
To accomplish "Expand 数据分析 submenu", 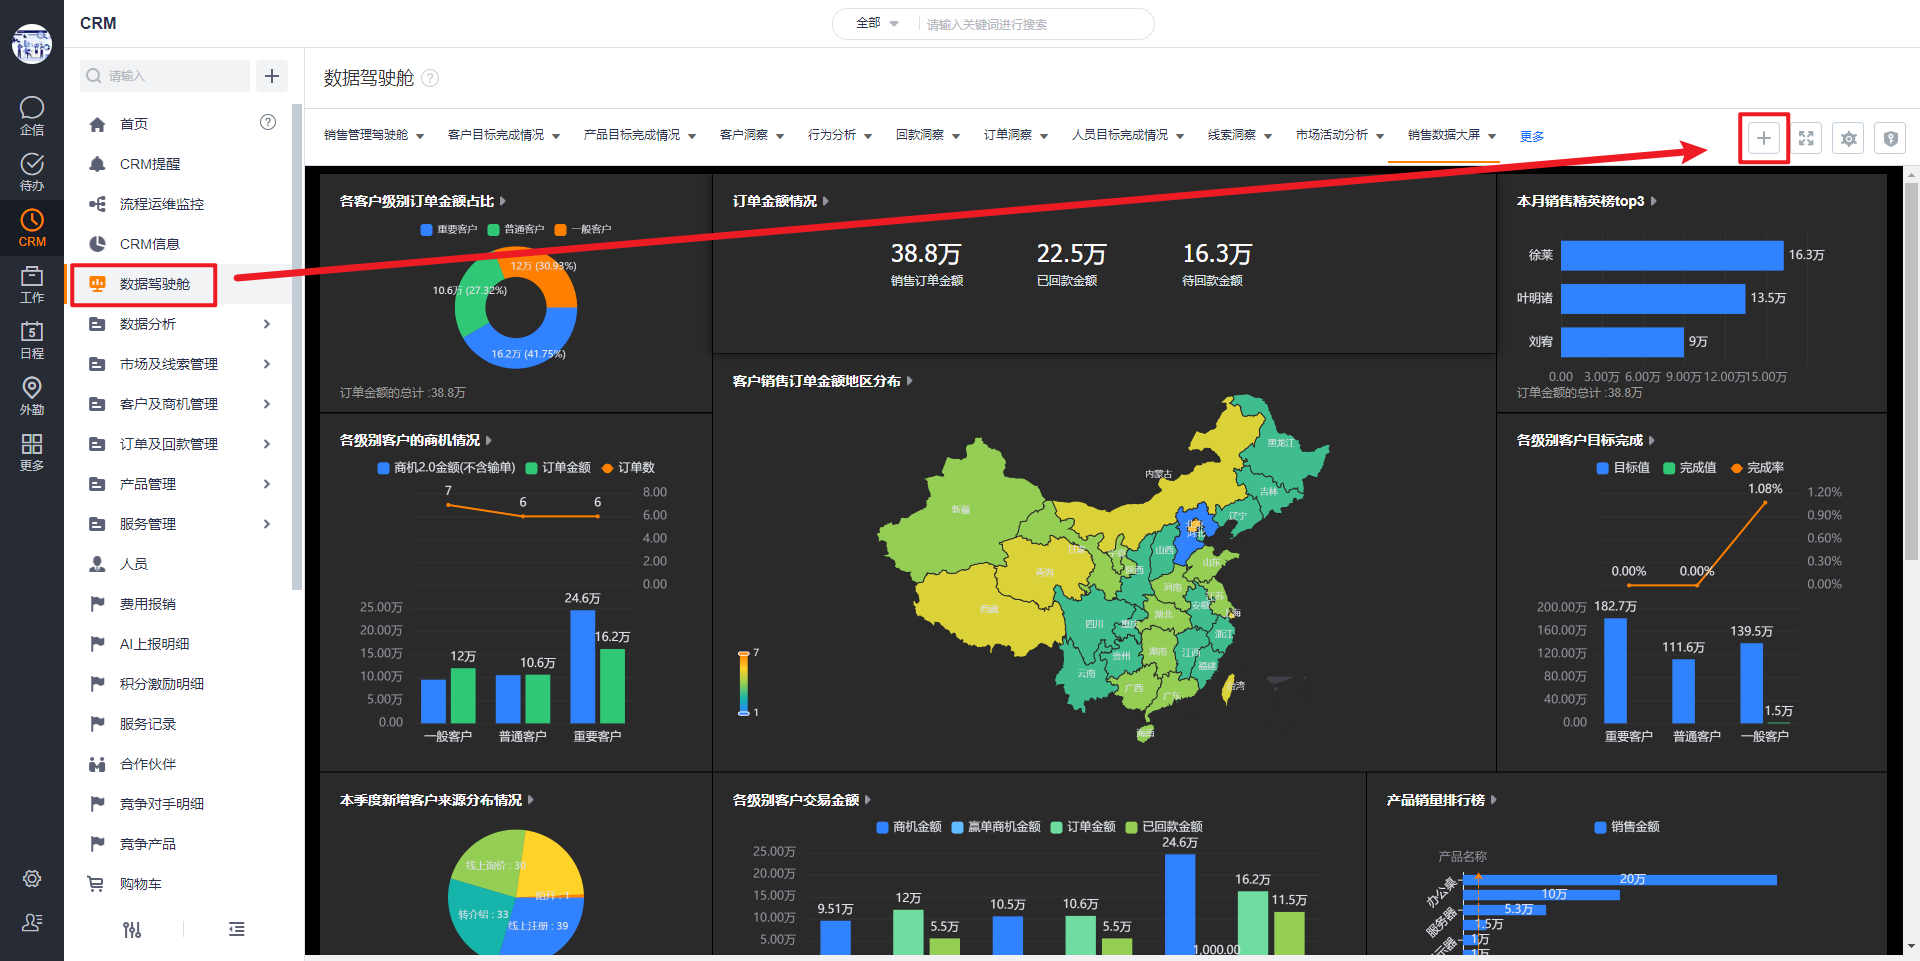I will [x=267, y=324].
